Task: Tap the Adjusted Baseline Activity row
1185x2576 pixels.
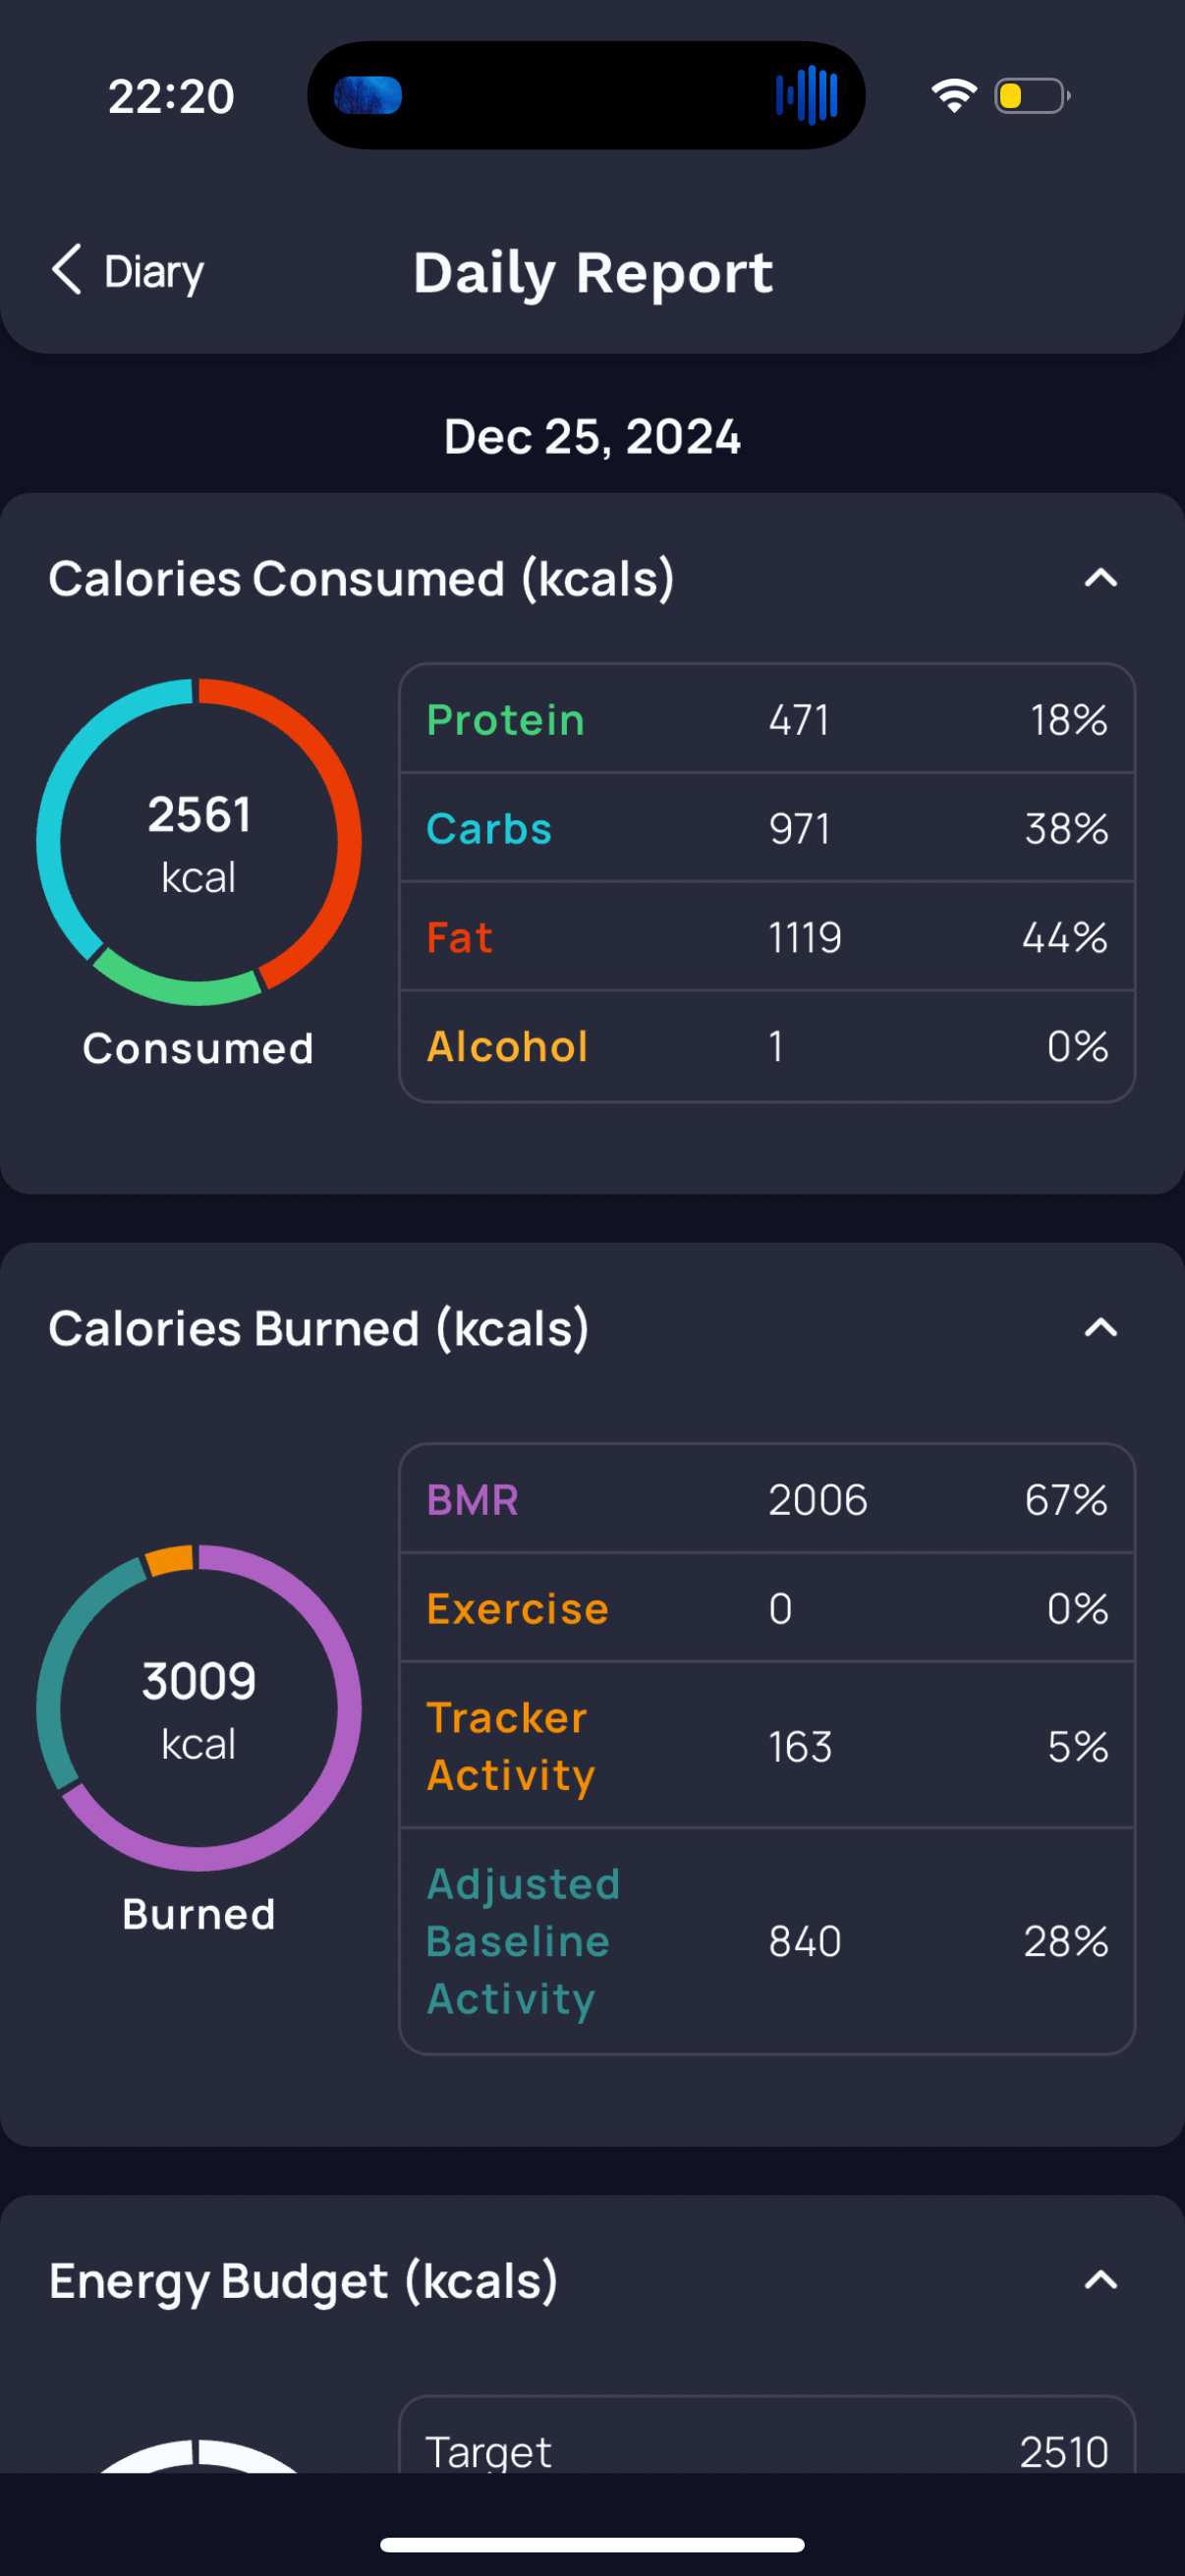Action: tap(767, 1941)
